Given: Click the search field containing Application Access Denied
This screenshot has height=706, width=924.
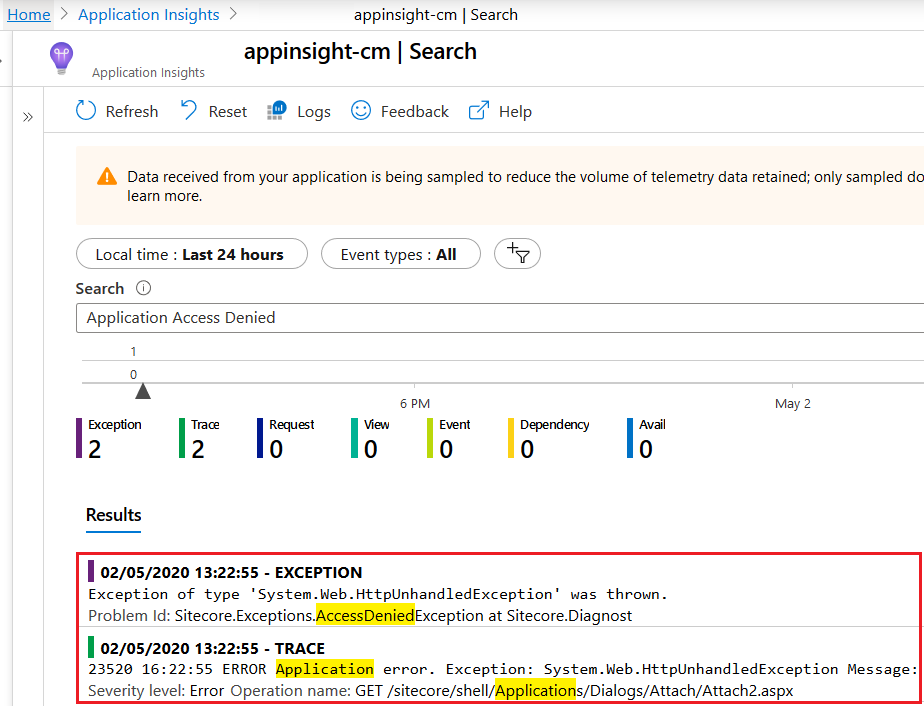Looking at the screenshot, I should tap(500, 318).
